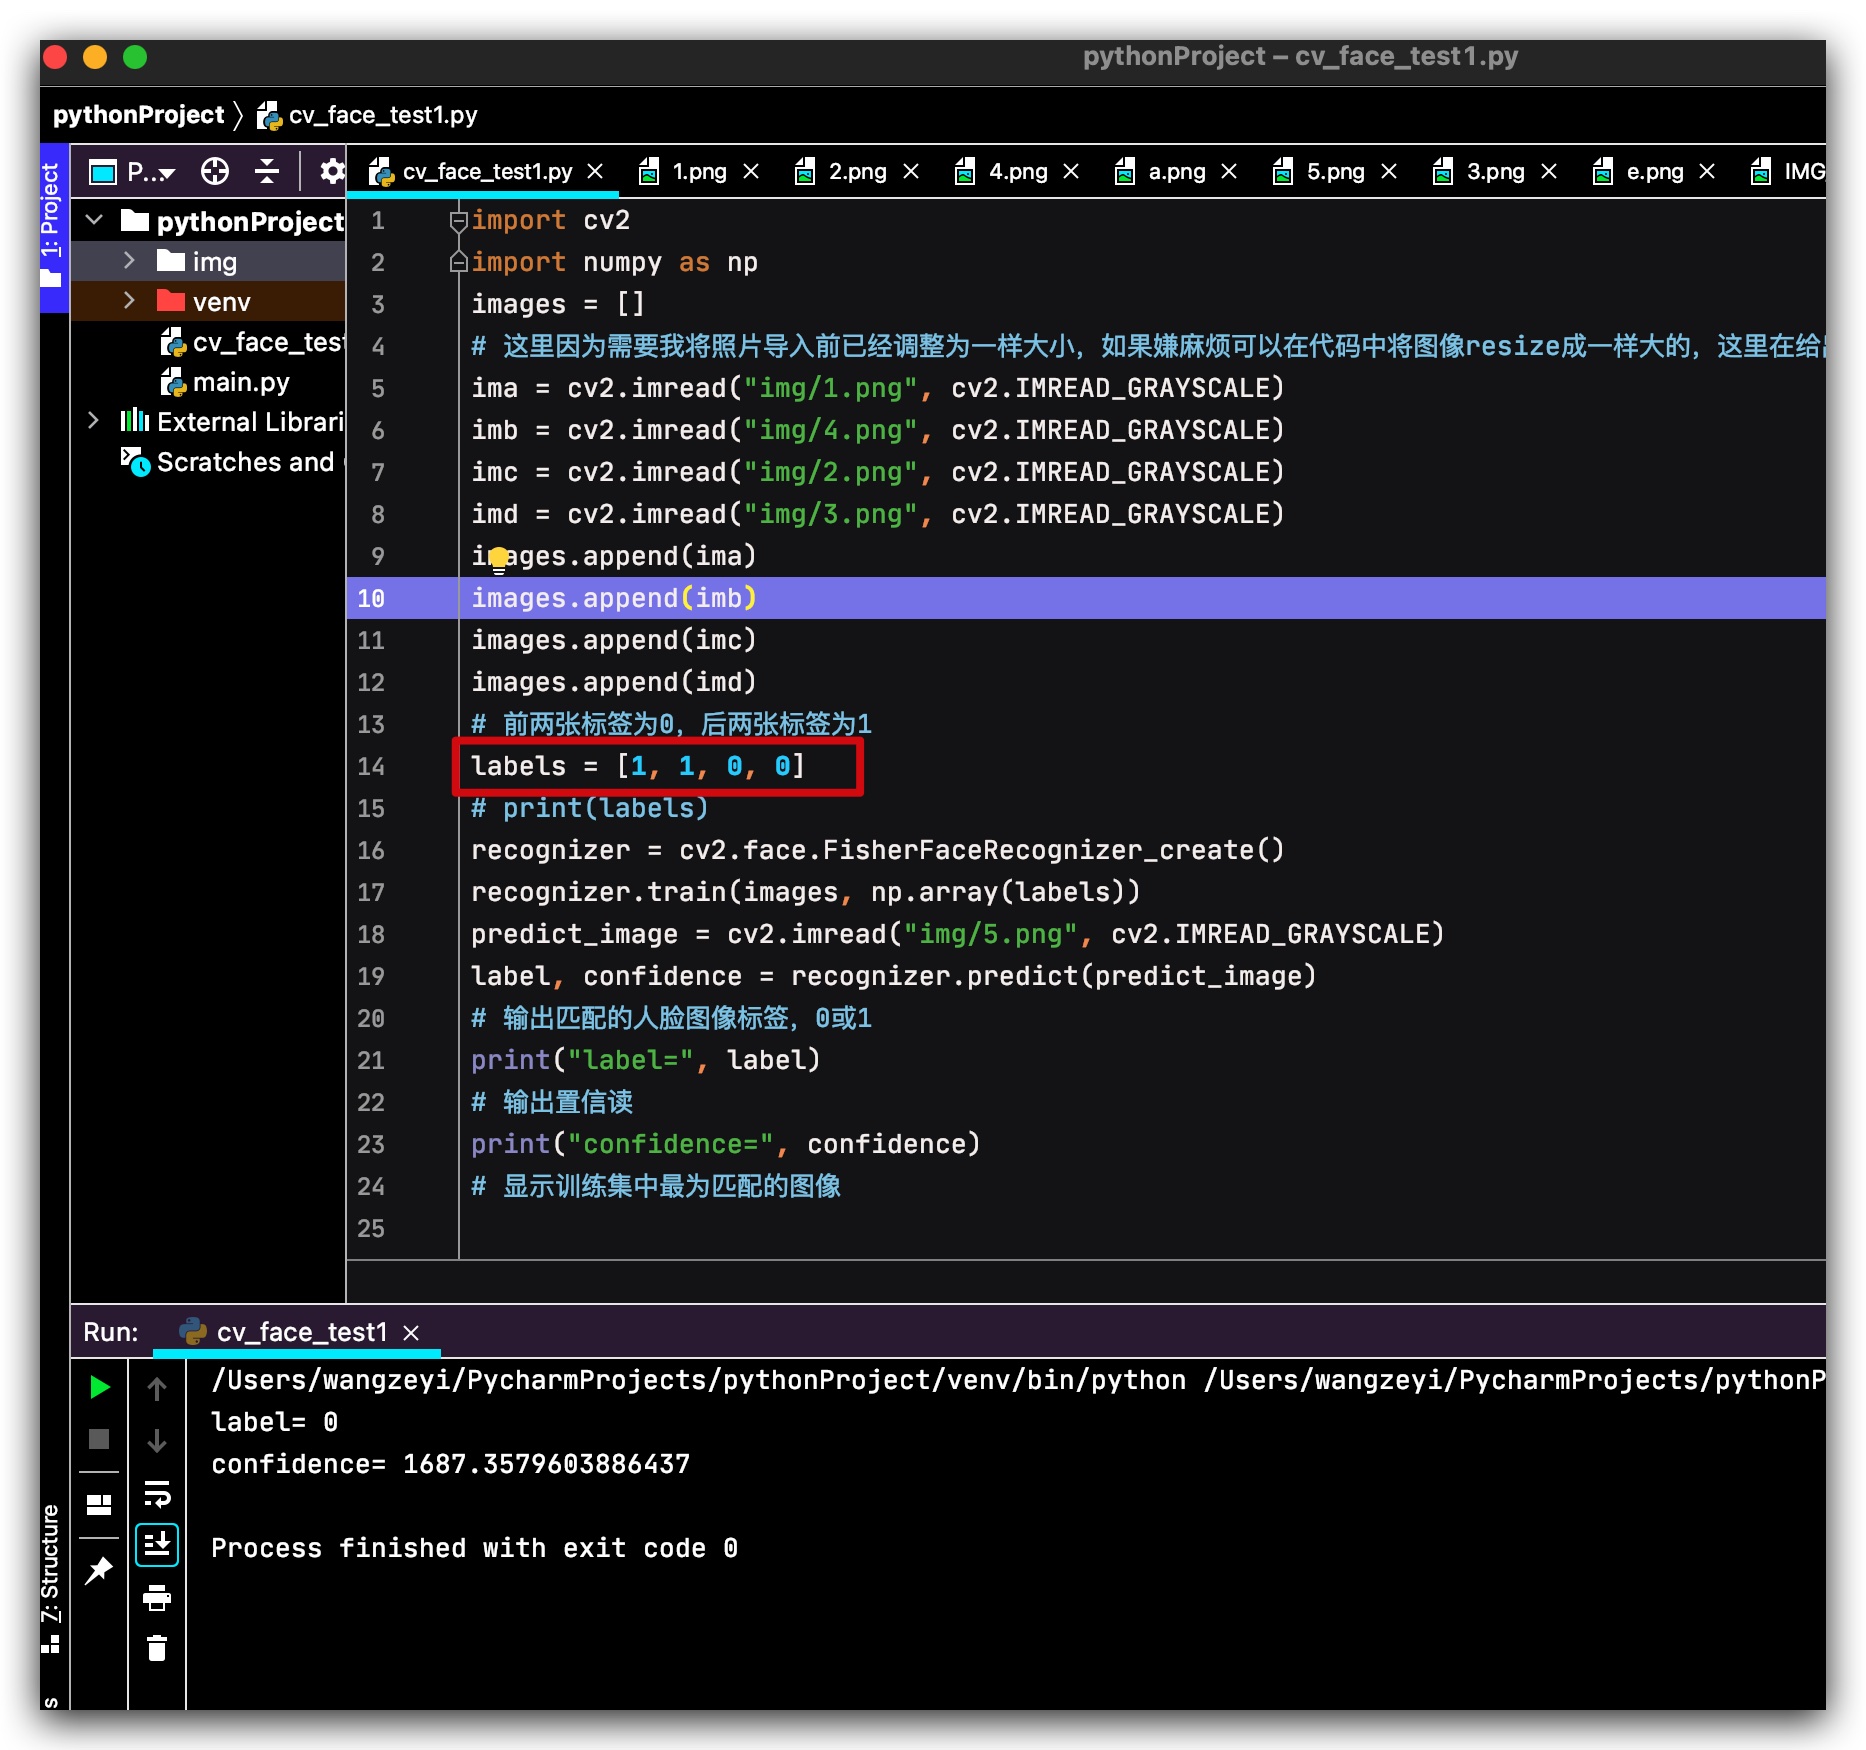Close the cv_face_test1.py editor tab
Screen dimensions: 1866x1750
coord(595,172)
